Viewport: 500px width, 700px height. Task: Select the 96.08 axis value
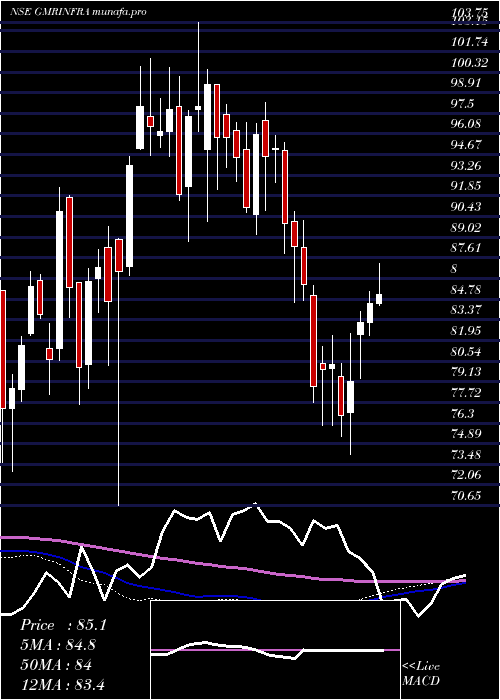[x=466, y=124]
